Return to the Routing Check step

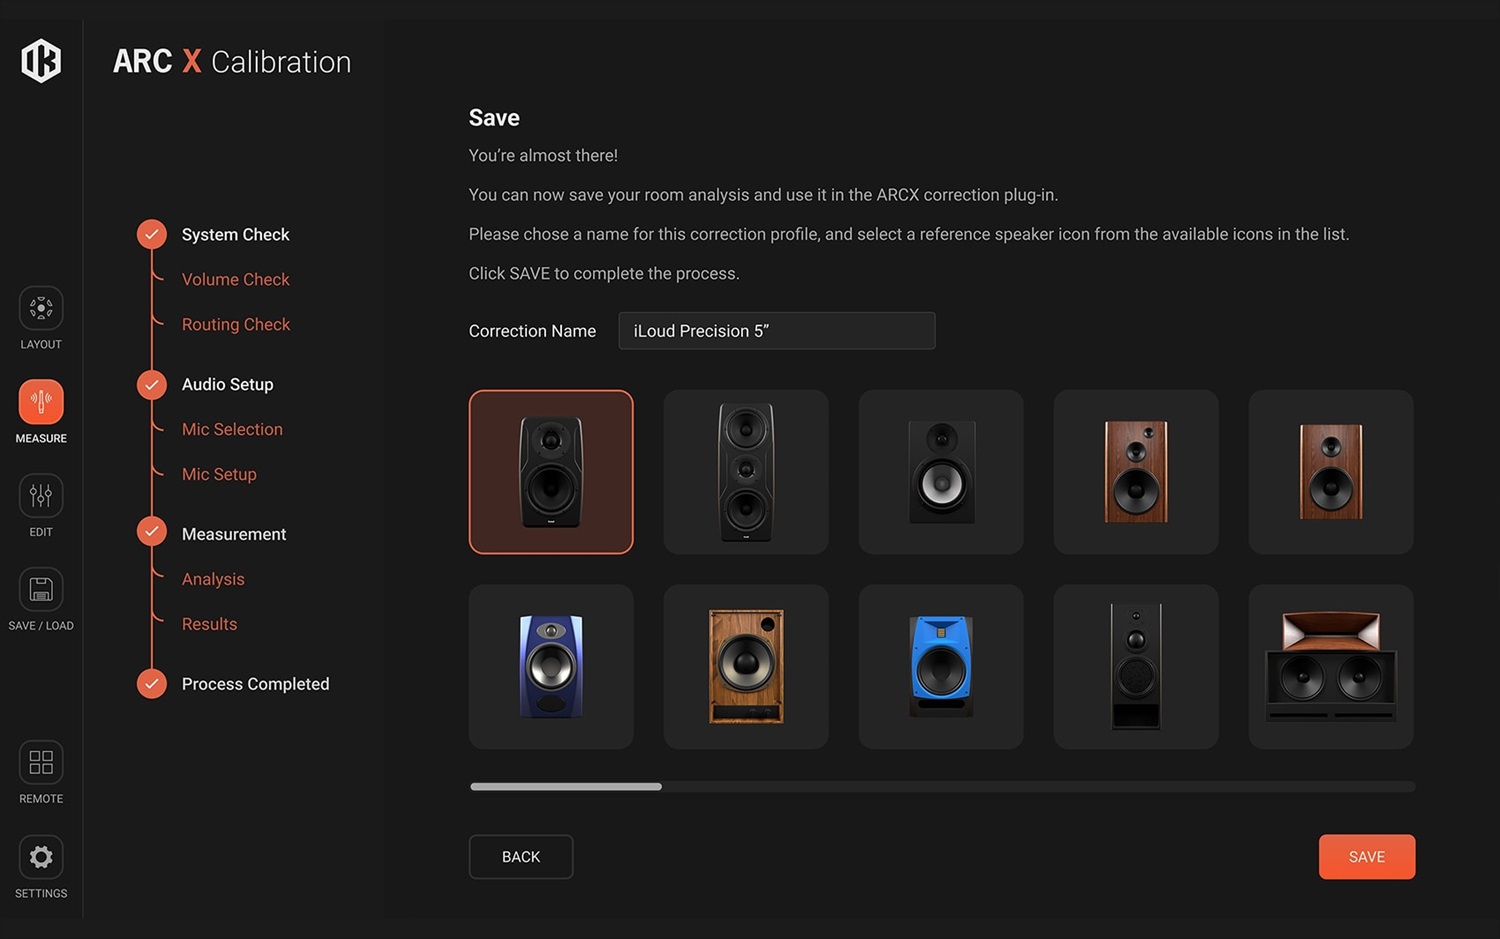pyautogui.click(x=236, y=324)
